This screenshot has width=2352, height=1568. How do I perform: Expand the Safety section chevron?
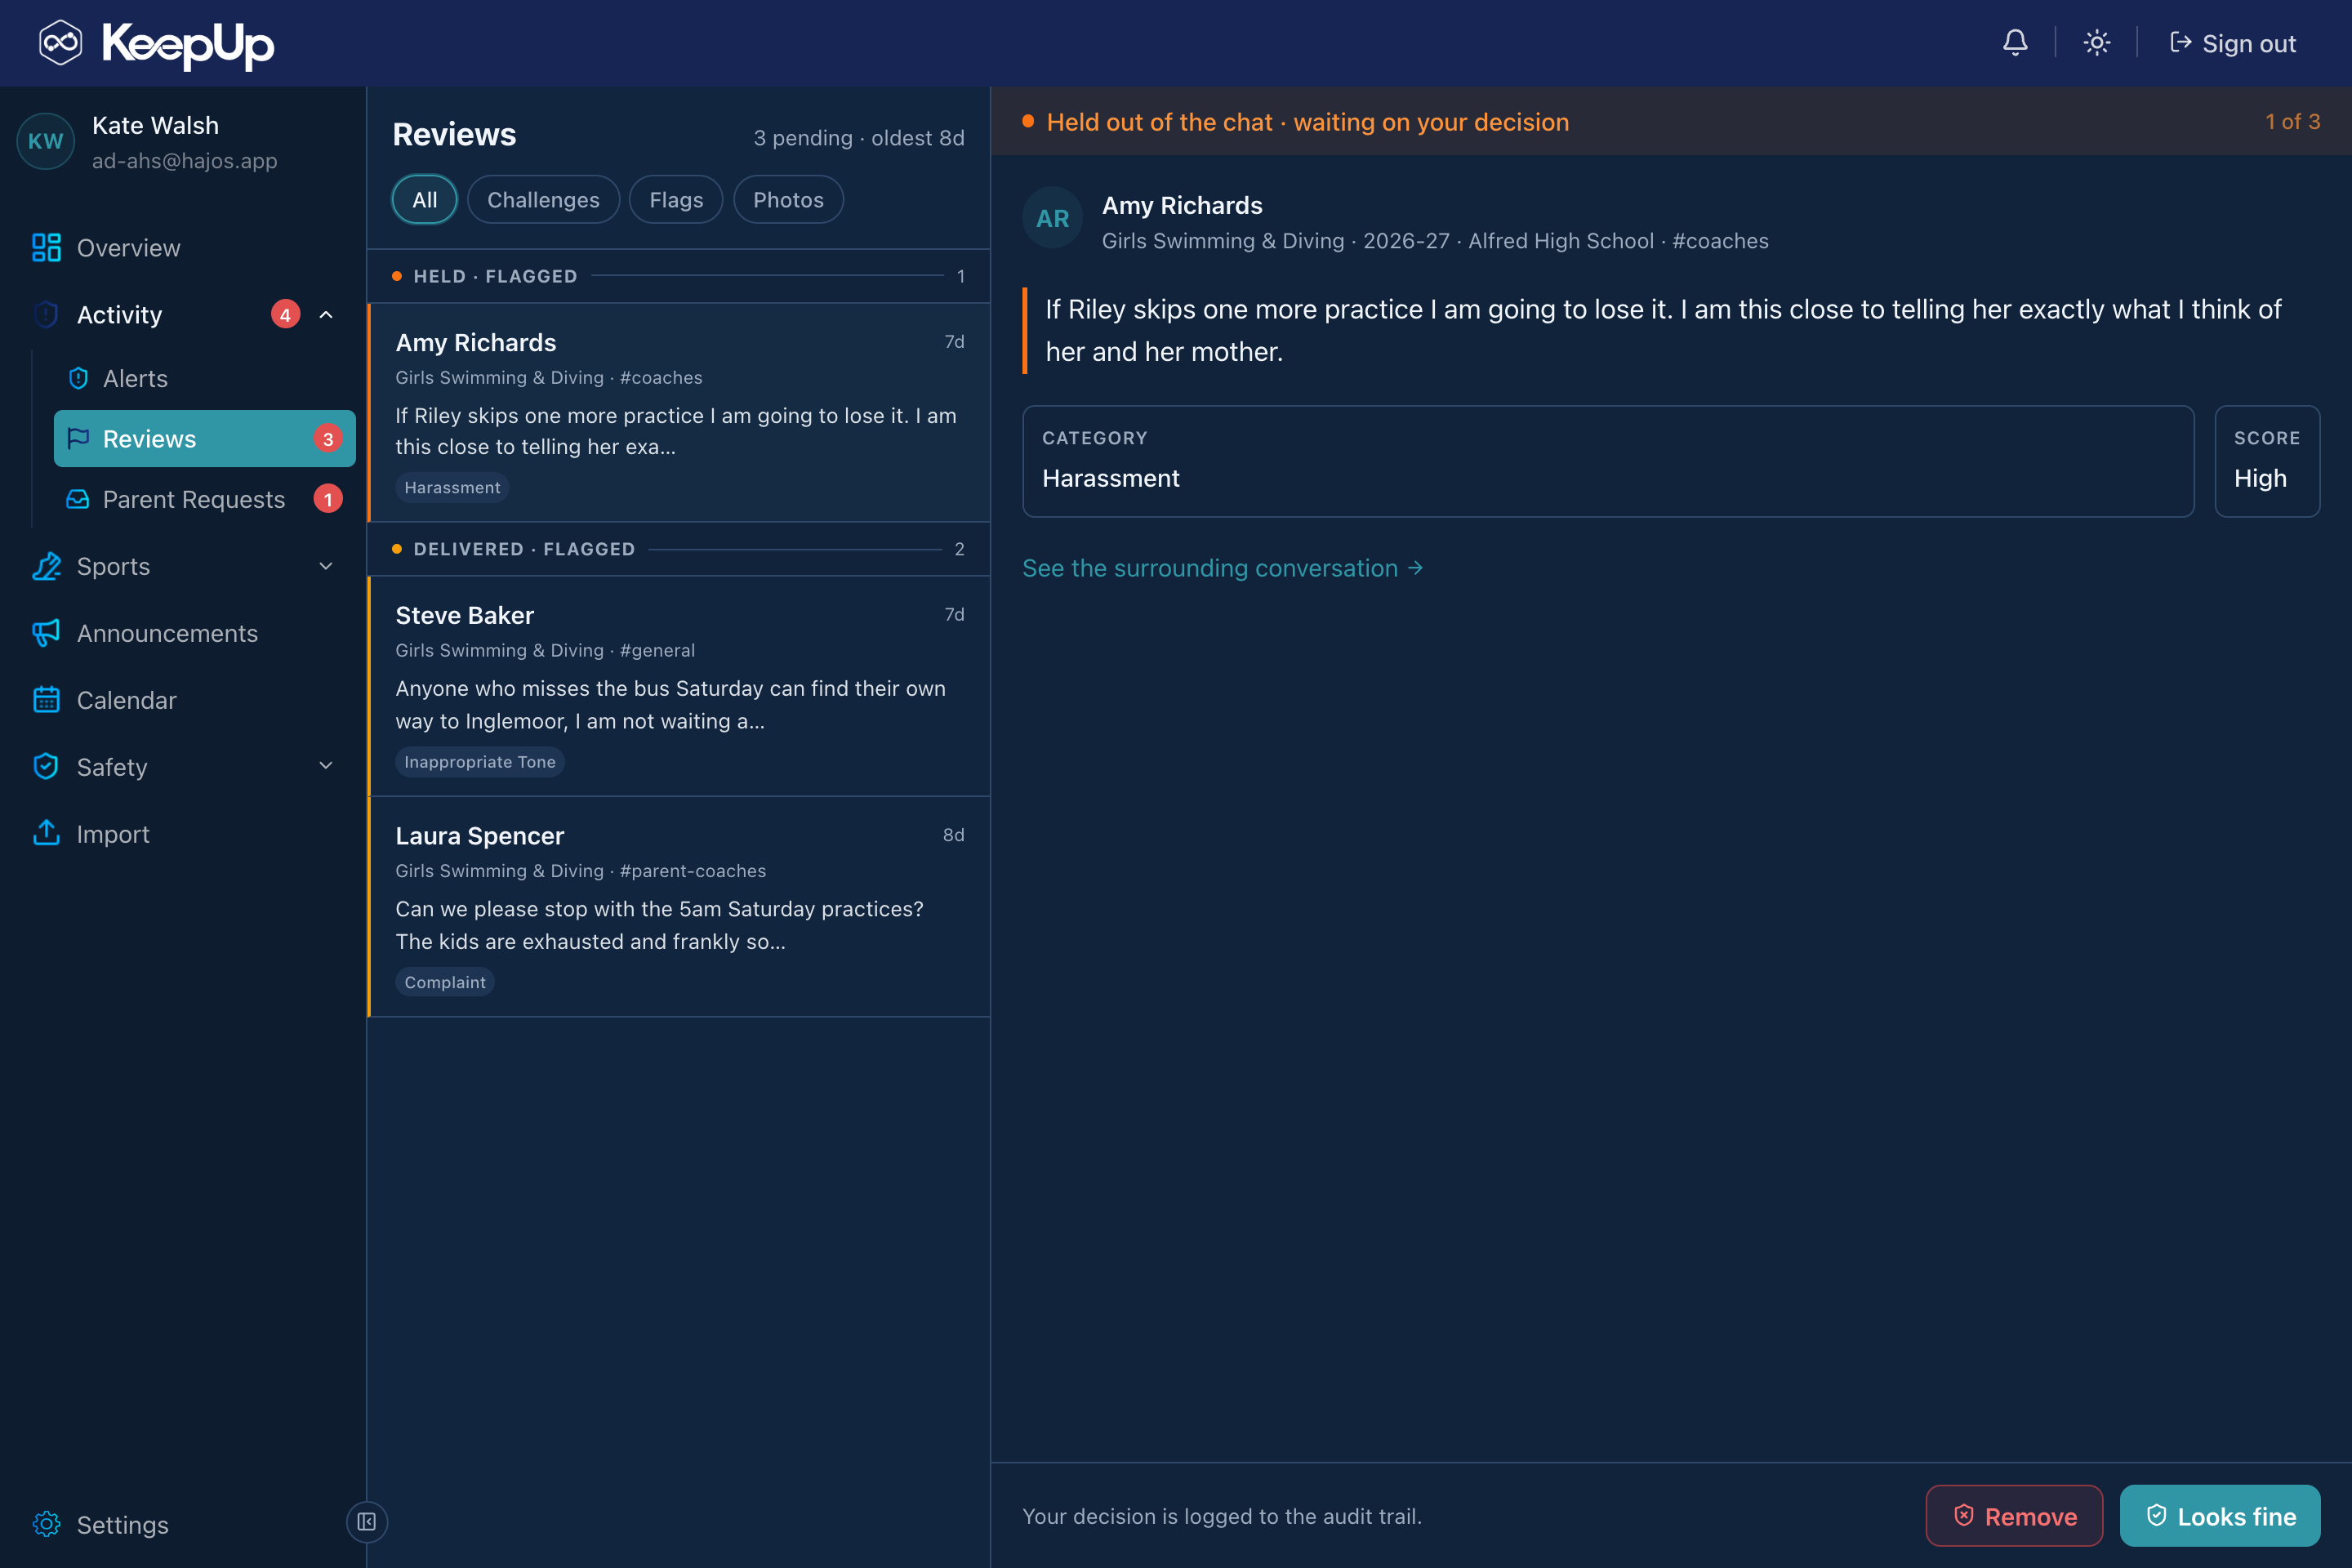[x=326, y=766]
